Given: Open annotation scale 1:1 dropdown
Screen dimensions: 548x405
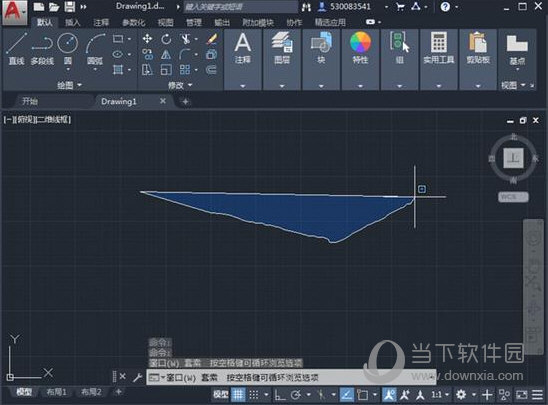Looking at the screenshot, I should pyautogui.click(x=440, y=395).
